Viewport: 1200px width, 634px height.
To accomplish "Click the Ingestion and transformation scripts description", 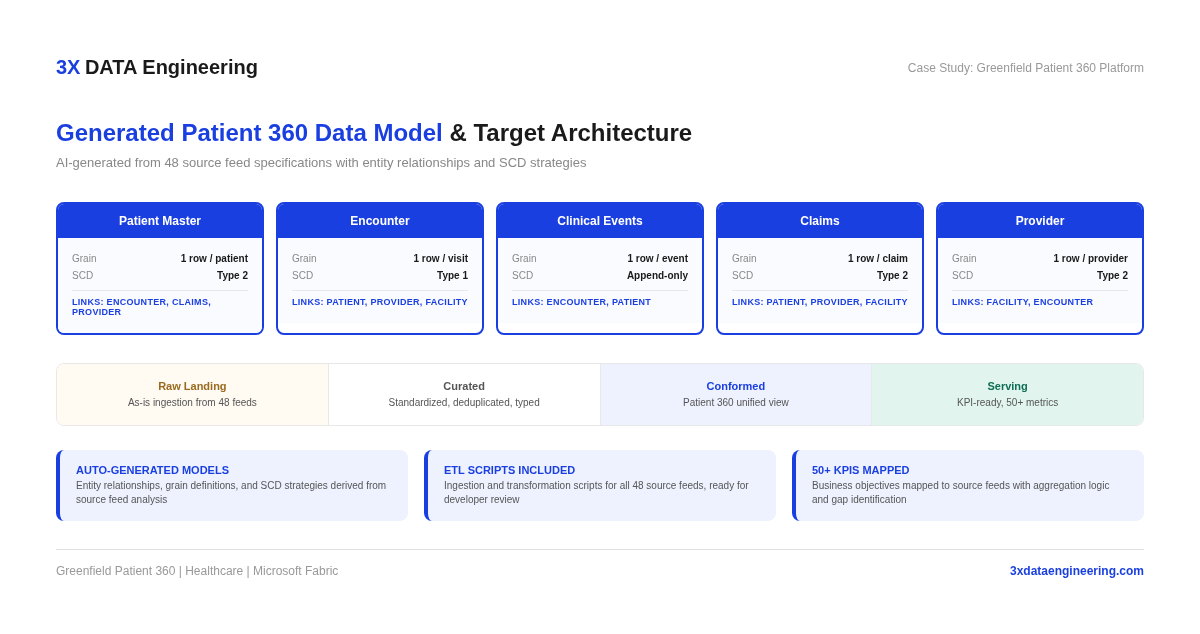I will [596, 493].
